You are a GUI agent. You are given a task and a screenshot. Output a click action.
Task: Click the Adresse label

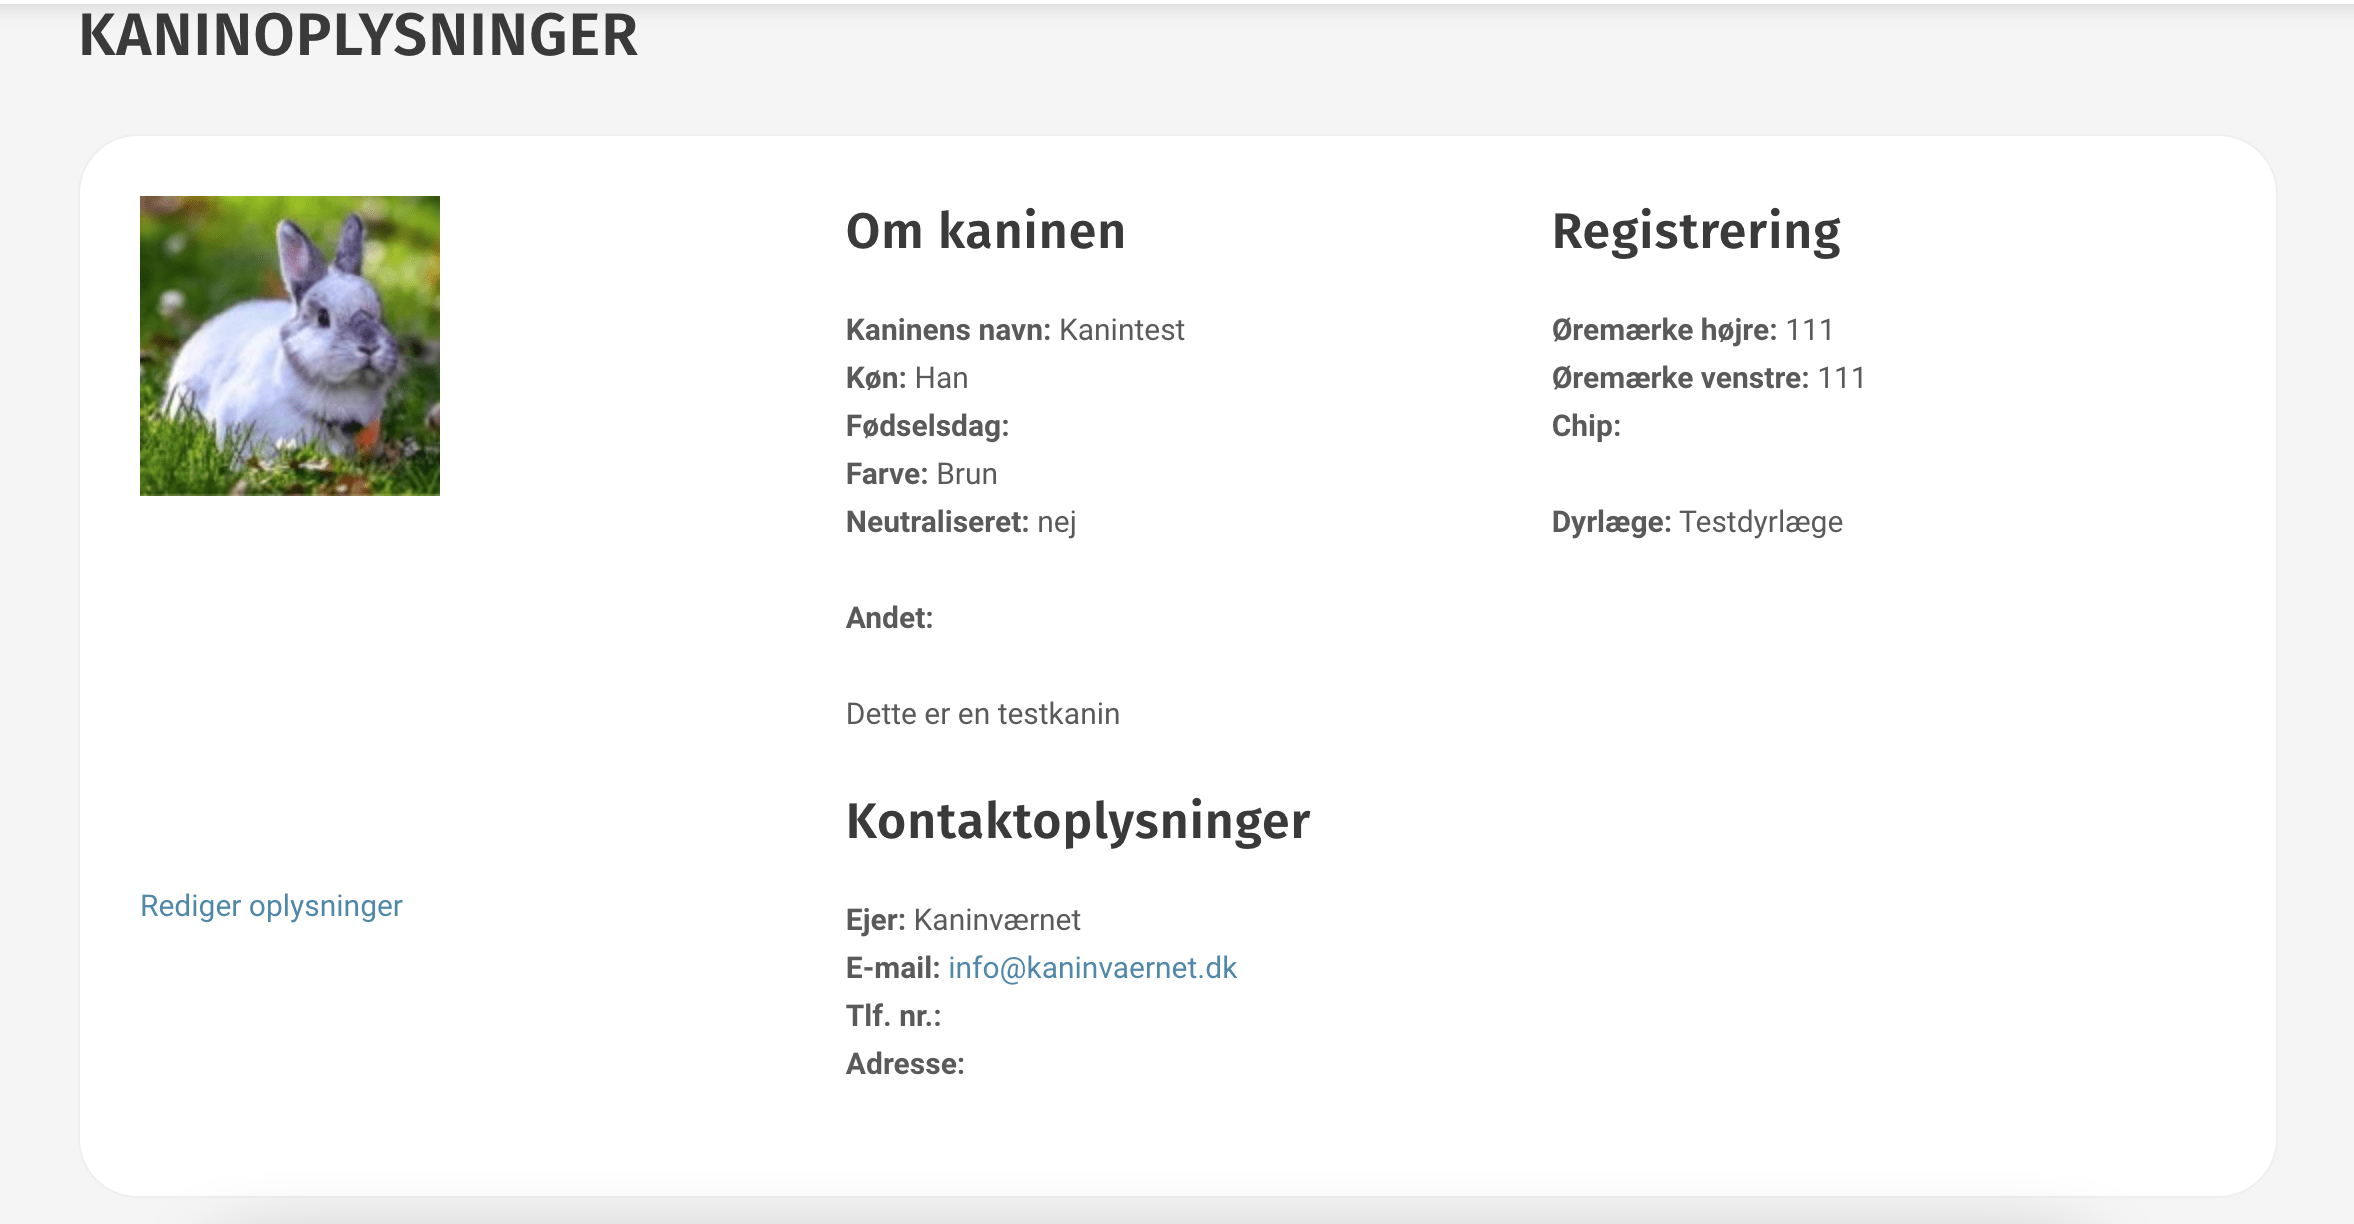pyautogui.click(x=905, y=1064)
